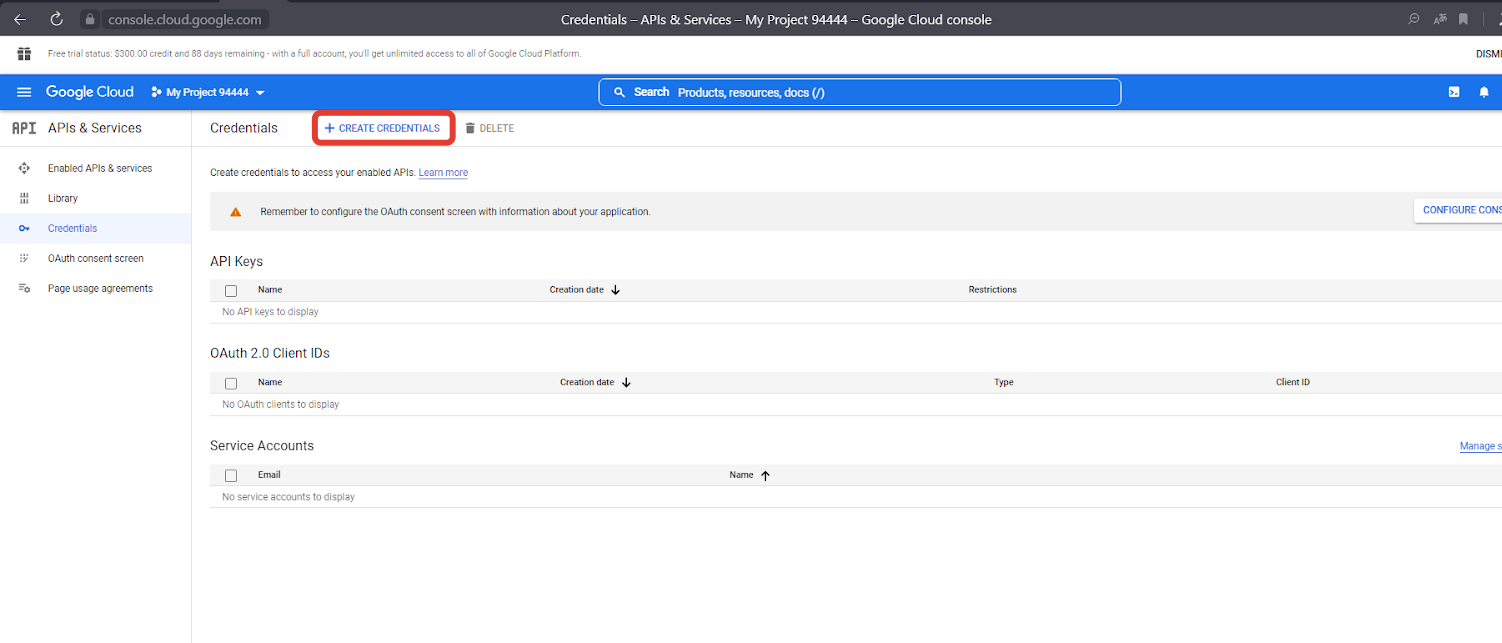Click 'No OAuth clients to display' text
This screenshot has width=1502, height=643.
280,405
